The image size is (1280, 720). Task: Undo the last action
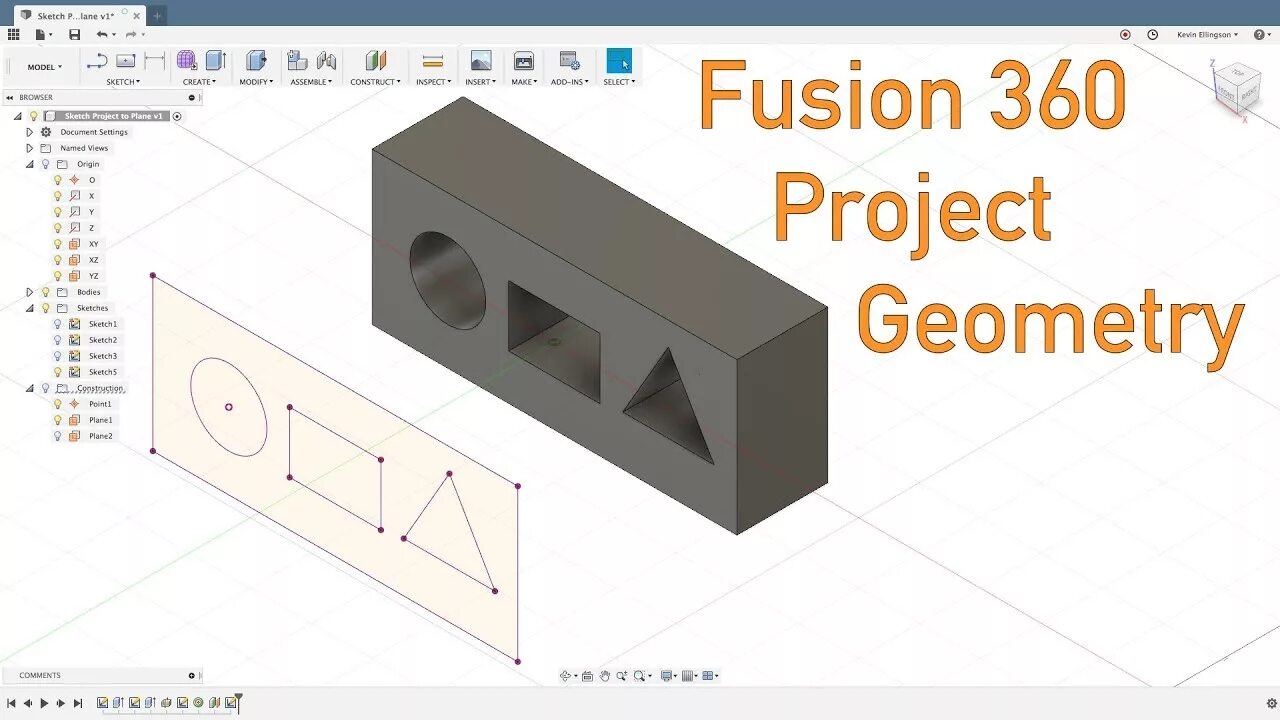(x=100, y=34)
